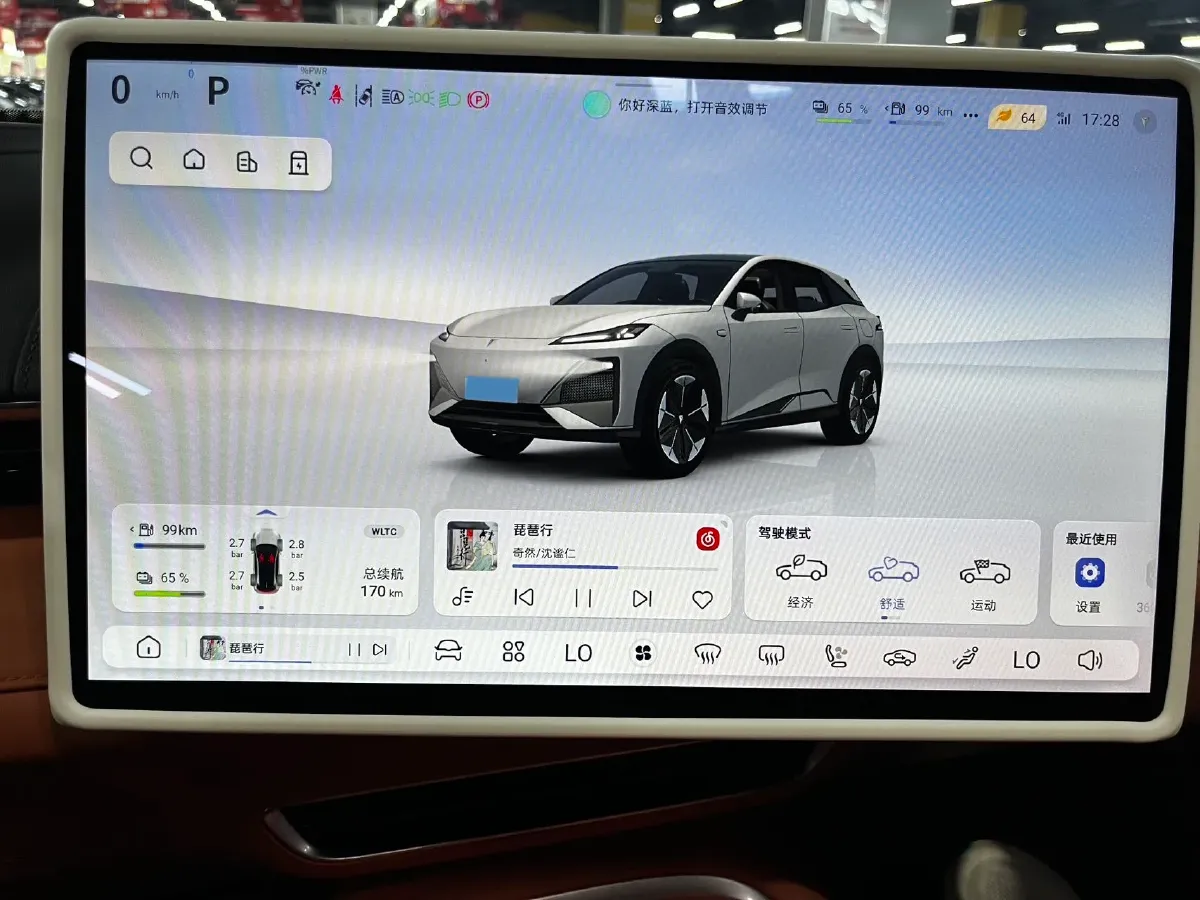Select the home icon in the top-left toolbar

(193, 158)
